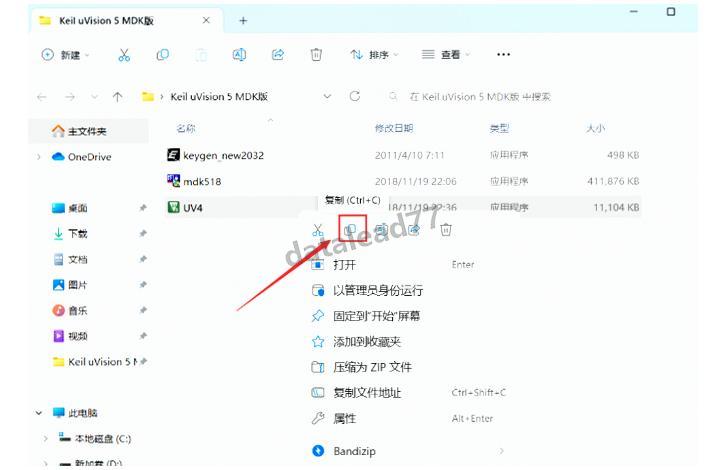
Task: Choose 以管理员身份运行 from context menu
Action: [378, 291]
